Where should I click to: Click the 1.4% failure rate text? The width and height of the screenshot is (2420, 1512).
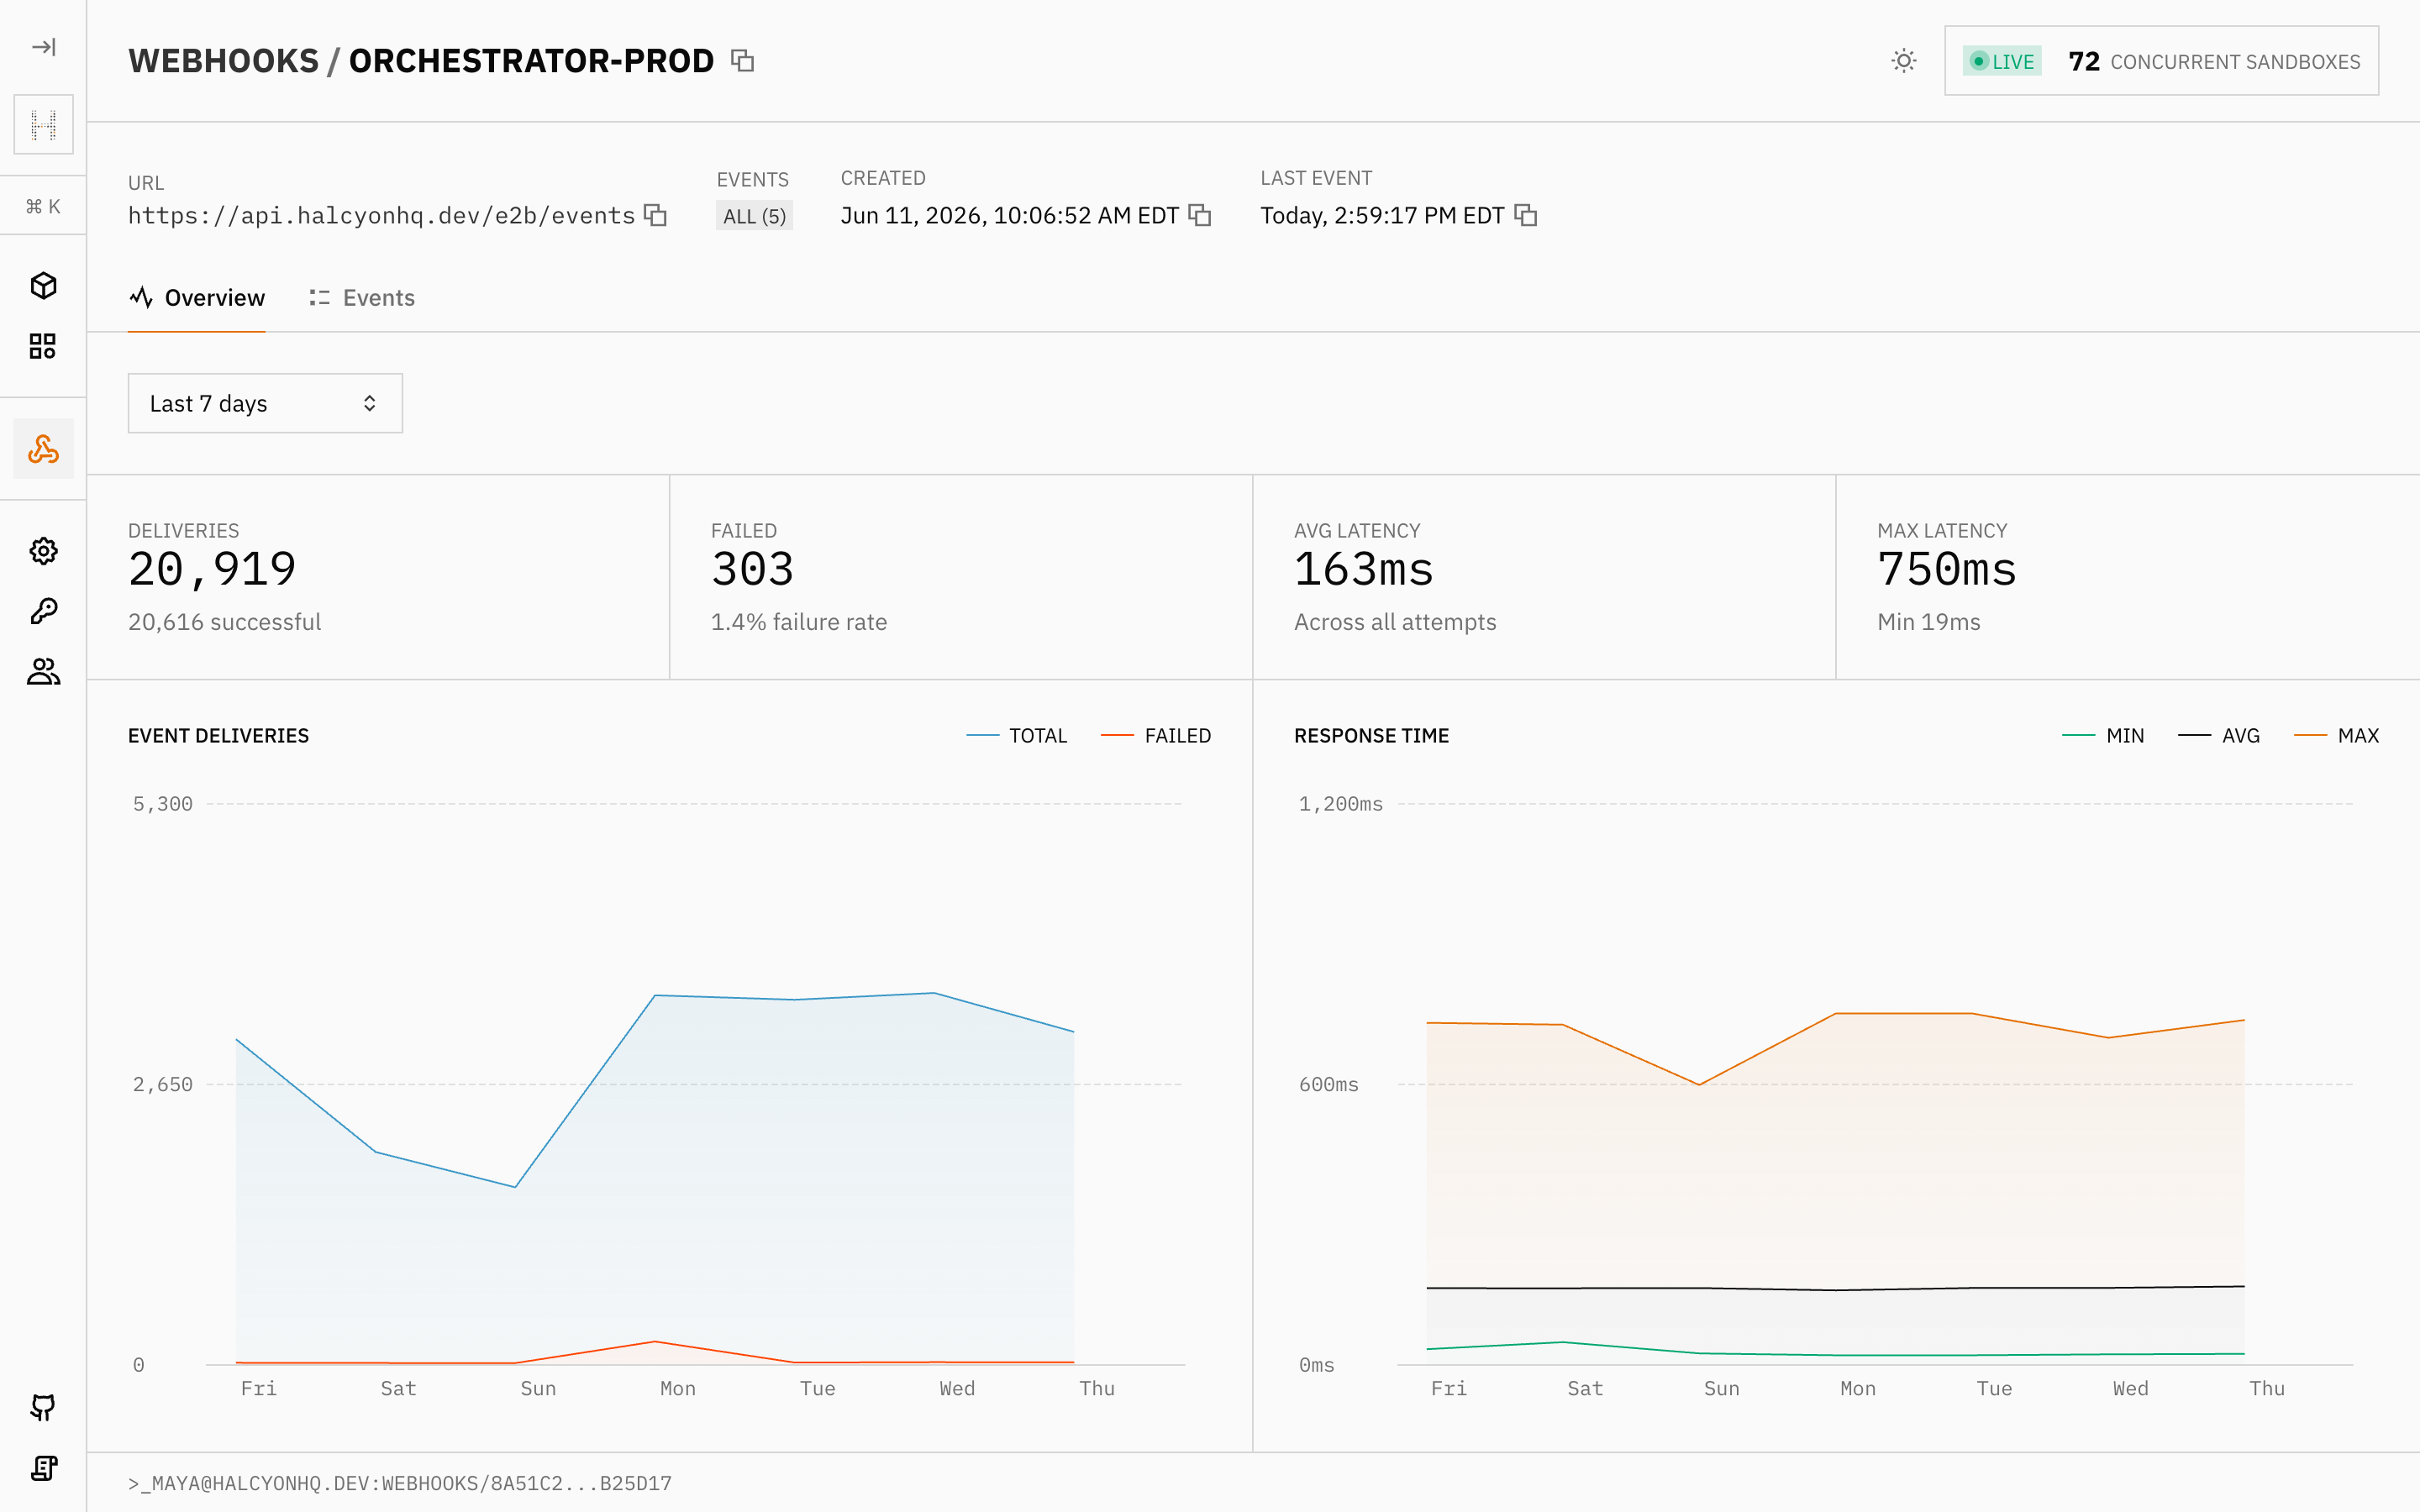coord(799,622)
